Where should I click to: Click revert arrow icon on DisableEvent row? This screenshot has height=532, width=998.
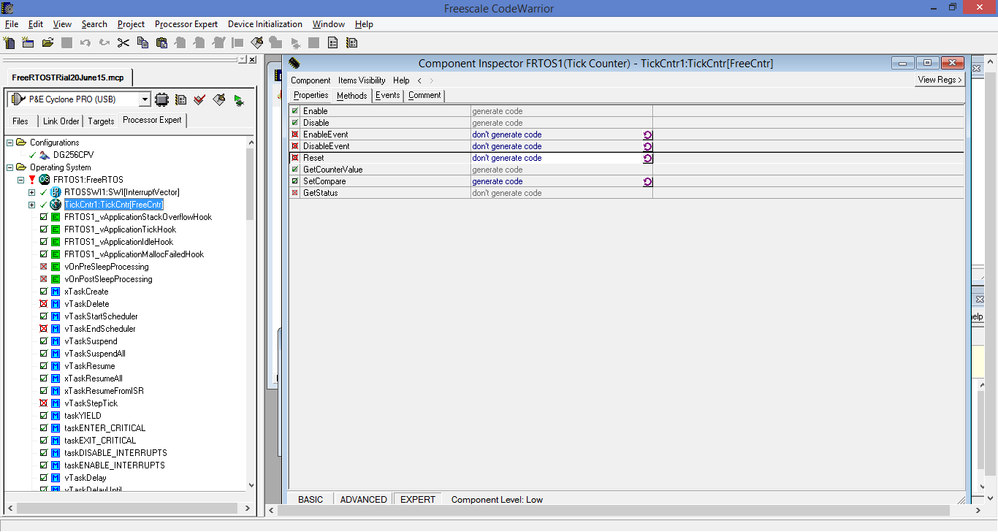pyautogui.click(x=647, y=146)
